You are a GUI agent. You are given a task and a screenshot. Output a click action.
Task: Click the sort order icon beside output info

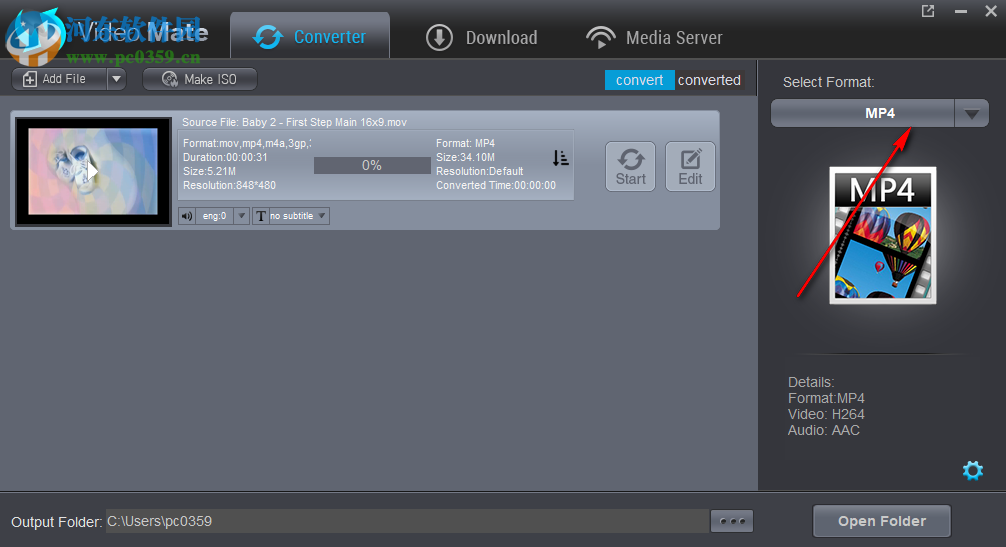click(560, 158)
